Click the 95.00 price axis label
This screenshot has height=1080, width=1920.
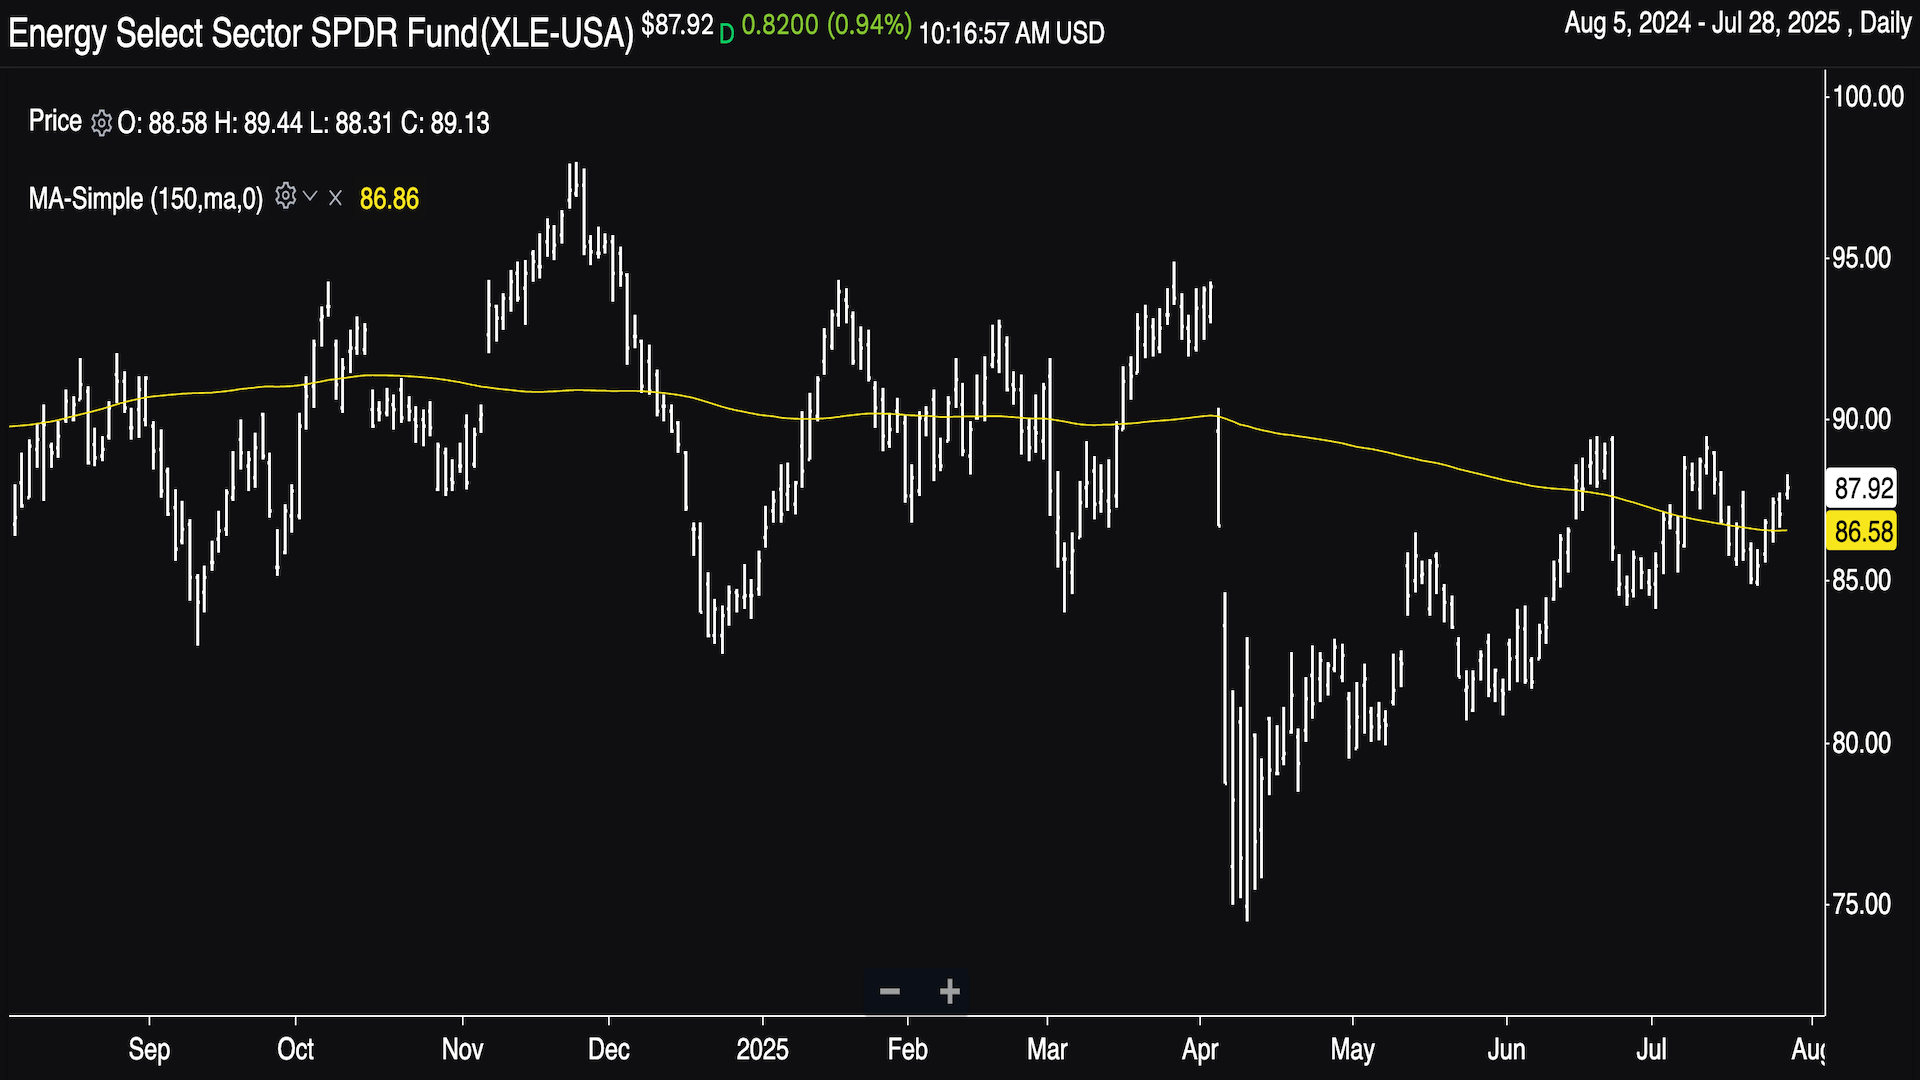[x=1862, y=257]
